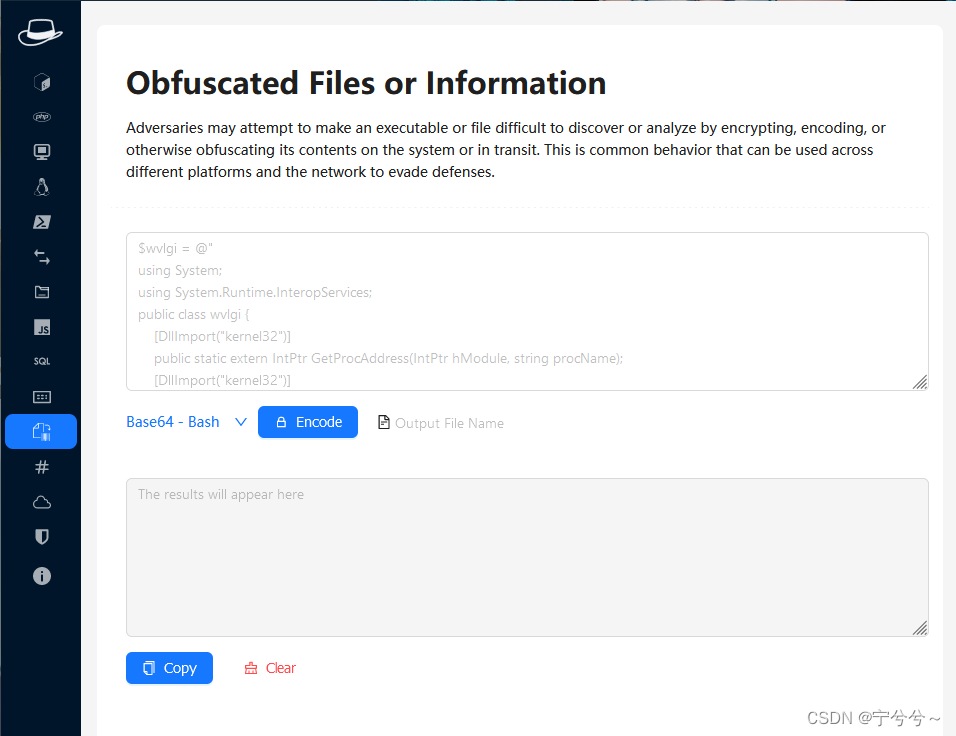Image resolution: width=956 pixels, height=736 pixels.
Task: Open the LFI folder sidebar icon
Action: tap(41, 292)
